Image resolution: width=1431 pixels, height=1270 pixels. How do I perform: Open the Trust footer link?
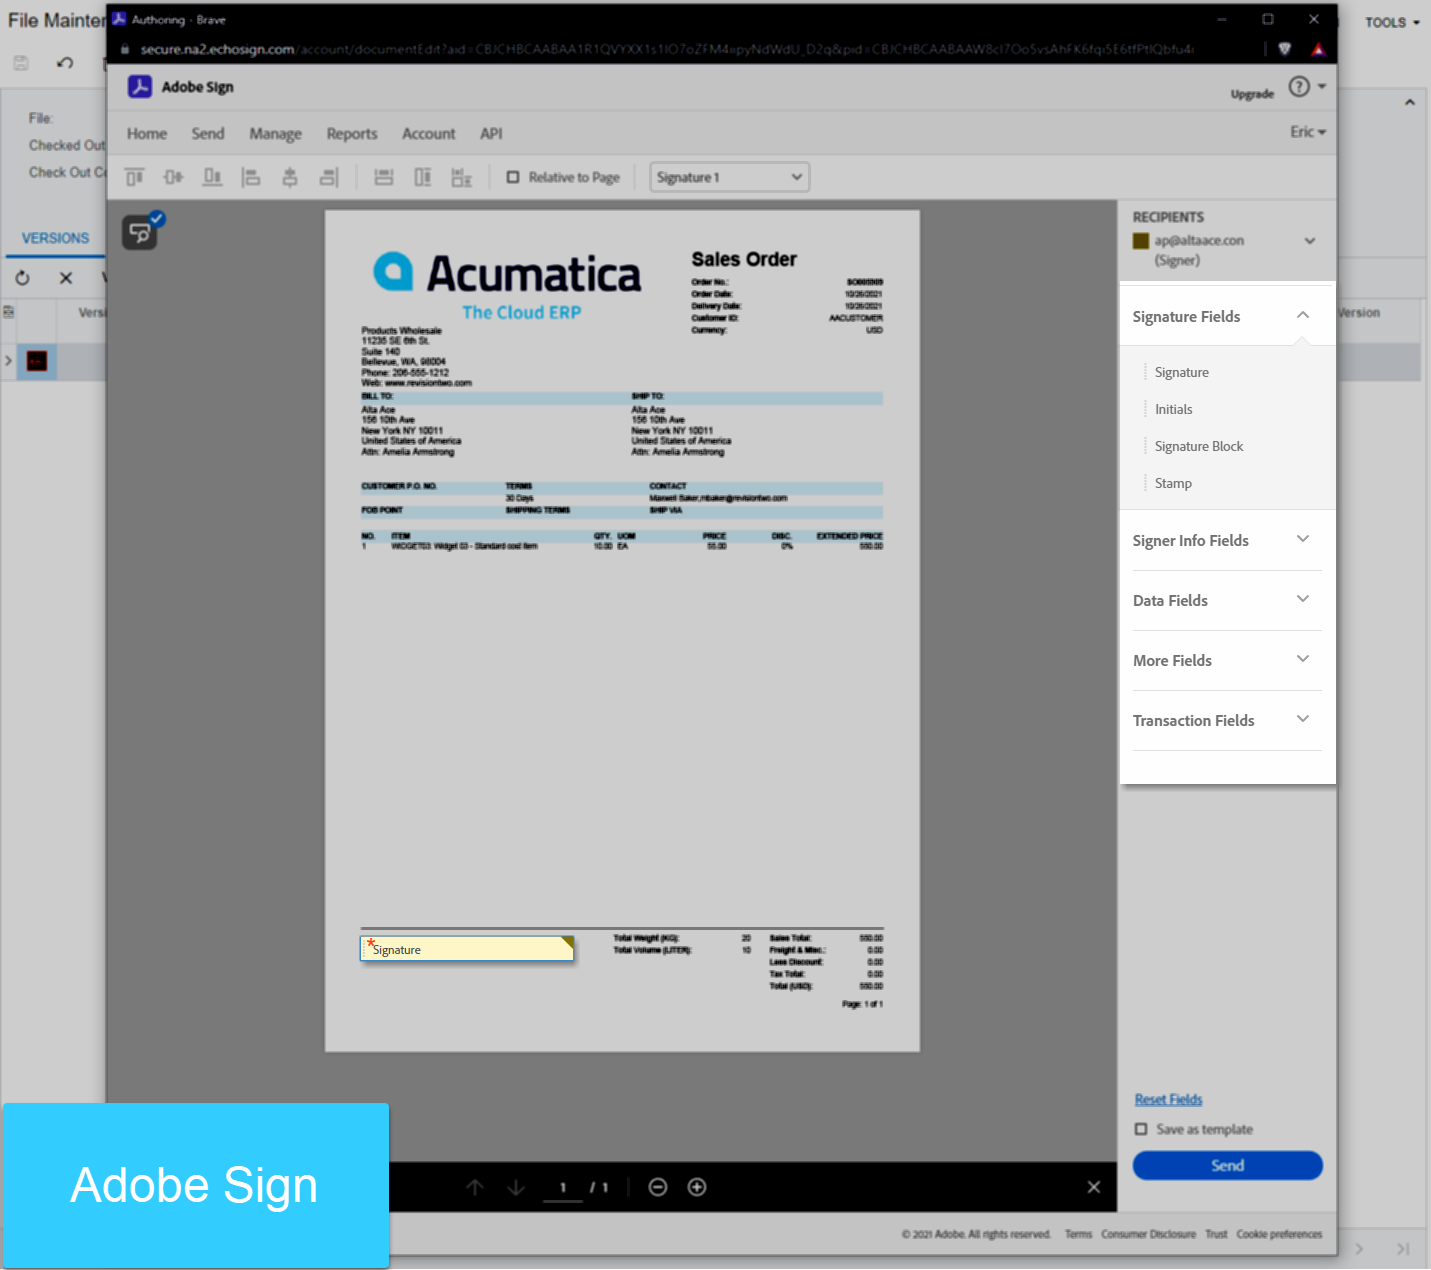click(x=1216, y=1234)
